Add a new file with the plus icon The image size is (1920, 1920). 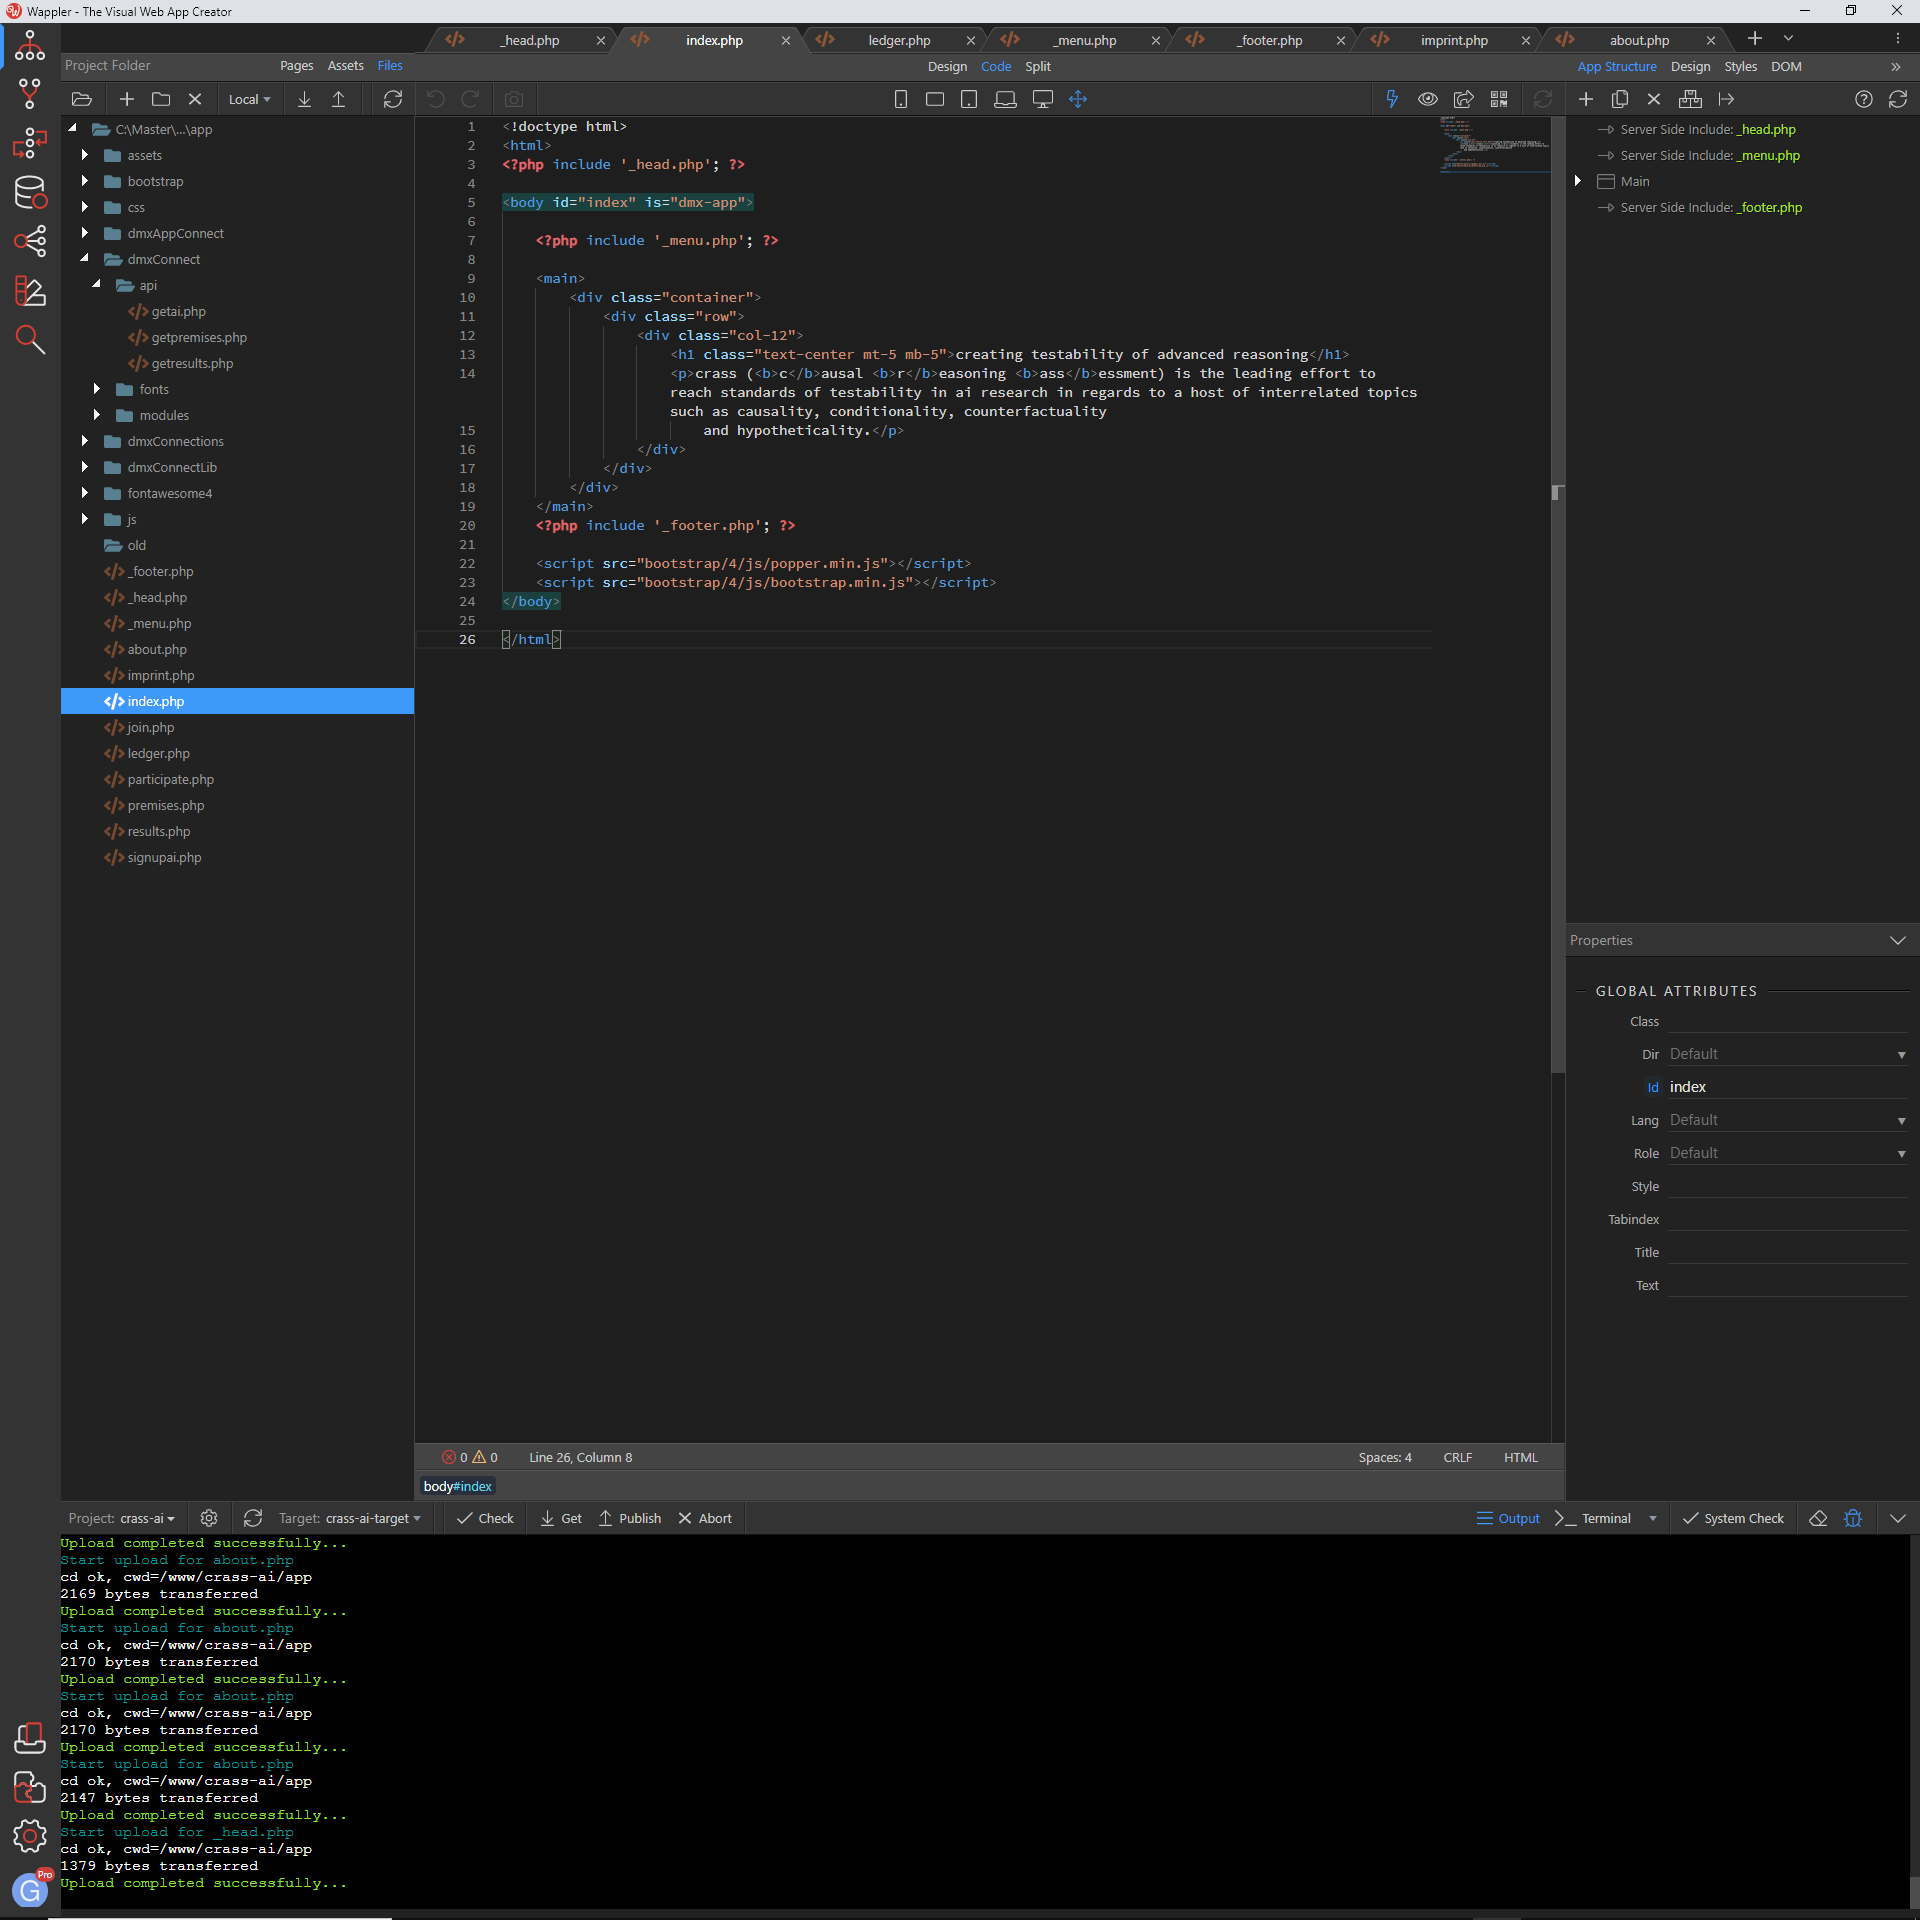127,99
